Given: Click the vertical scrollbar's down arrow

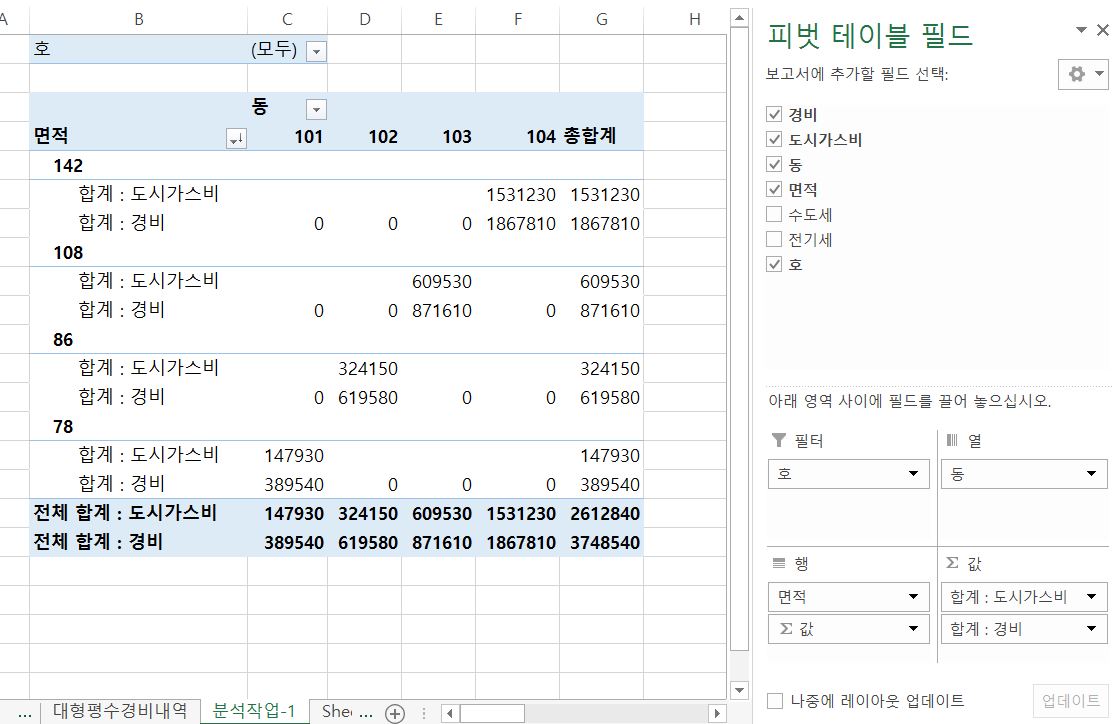Looking at the screenshot, I should coord(739,689).
